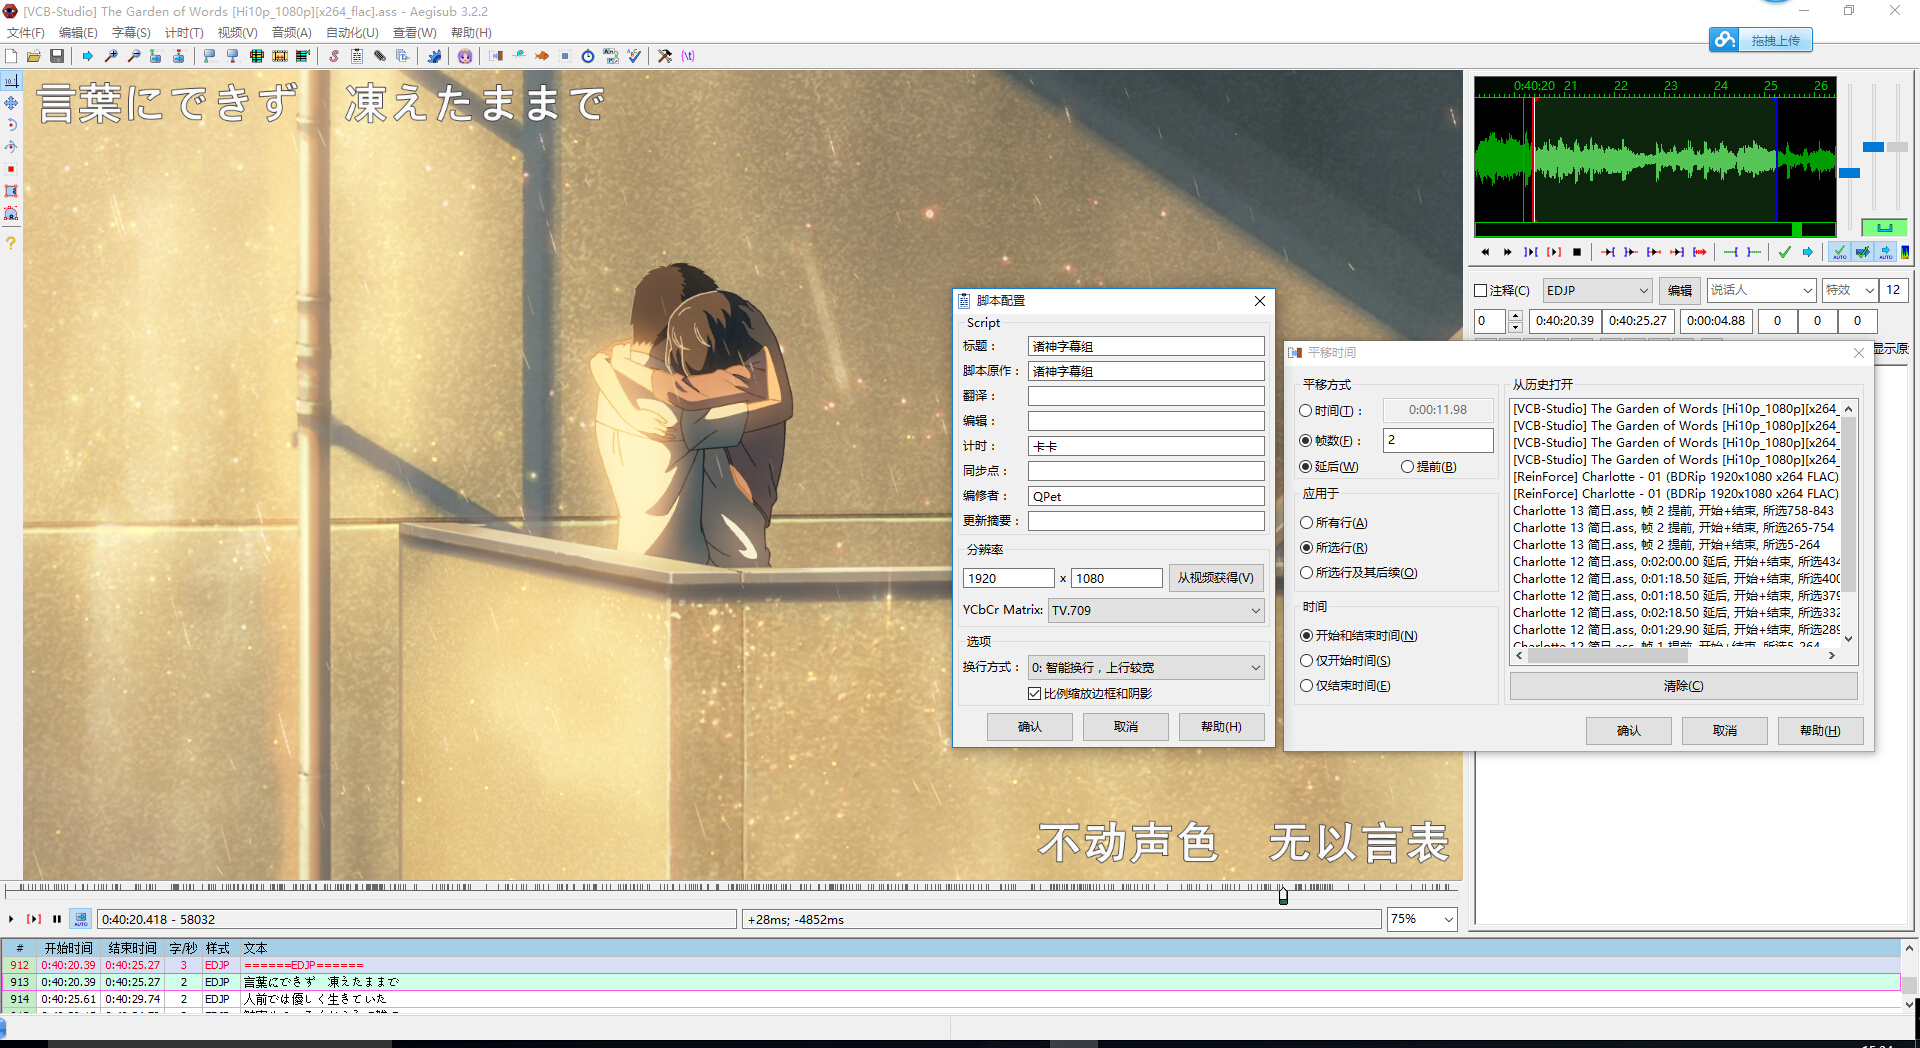This screenshot has height=1048, width=1920.
Task: Toggle the spectrum analyzer mode icon
Action: tap(1905, 252)
